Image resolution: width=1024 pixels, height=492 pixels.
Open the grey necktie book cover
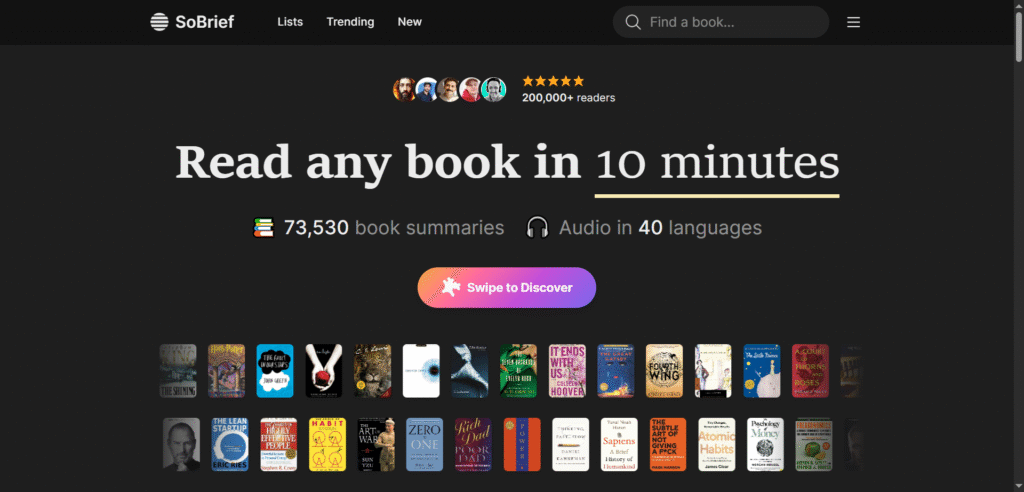tap(470, 371)
